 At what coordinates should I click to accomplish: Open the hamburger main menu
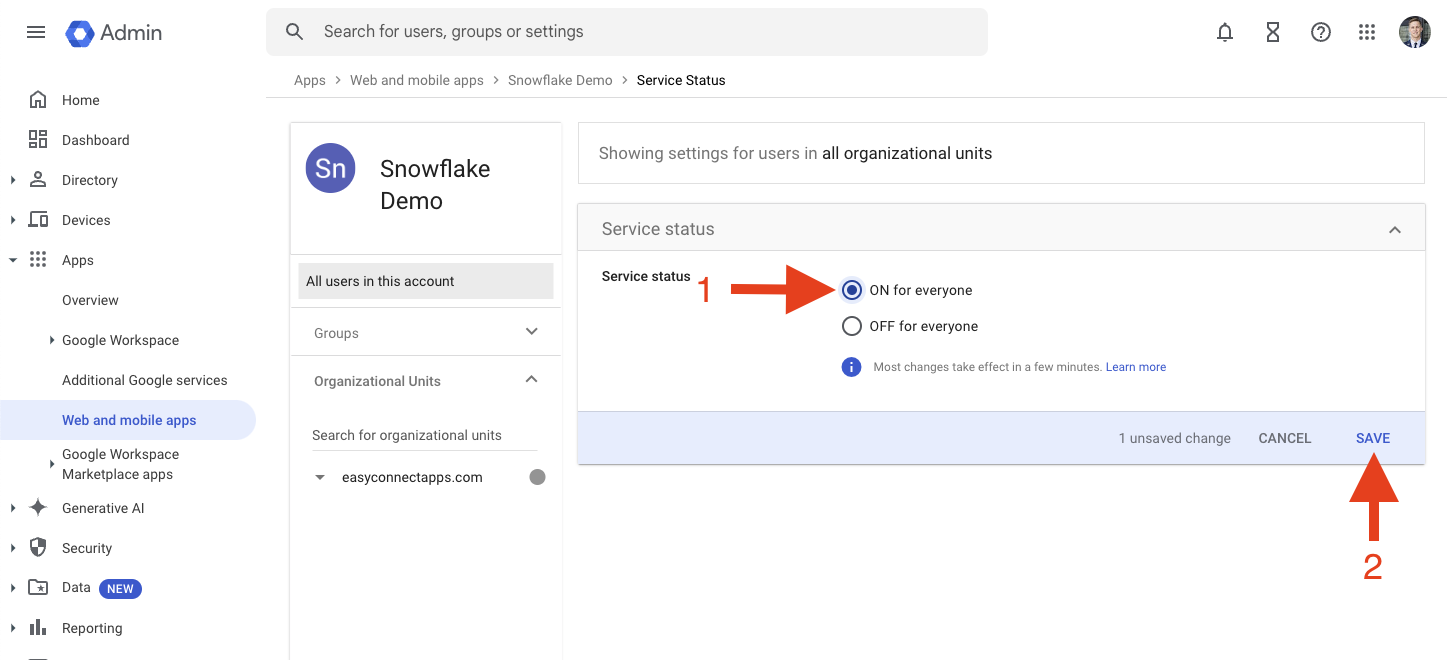[x=36, y=32]
